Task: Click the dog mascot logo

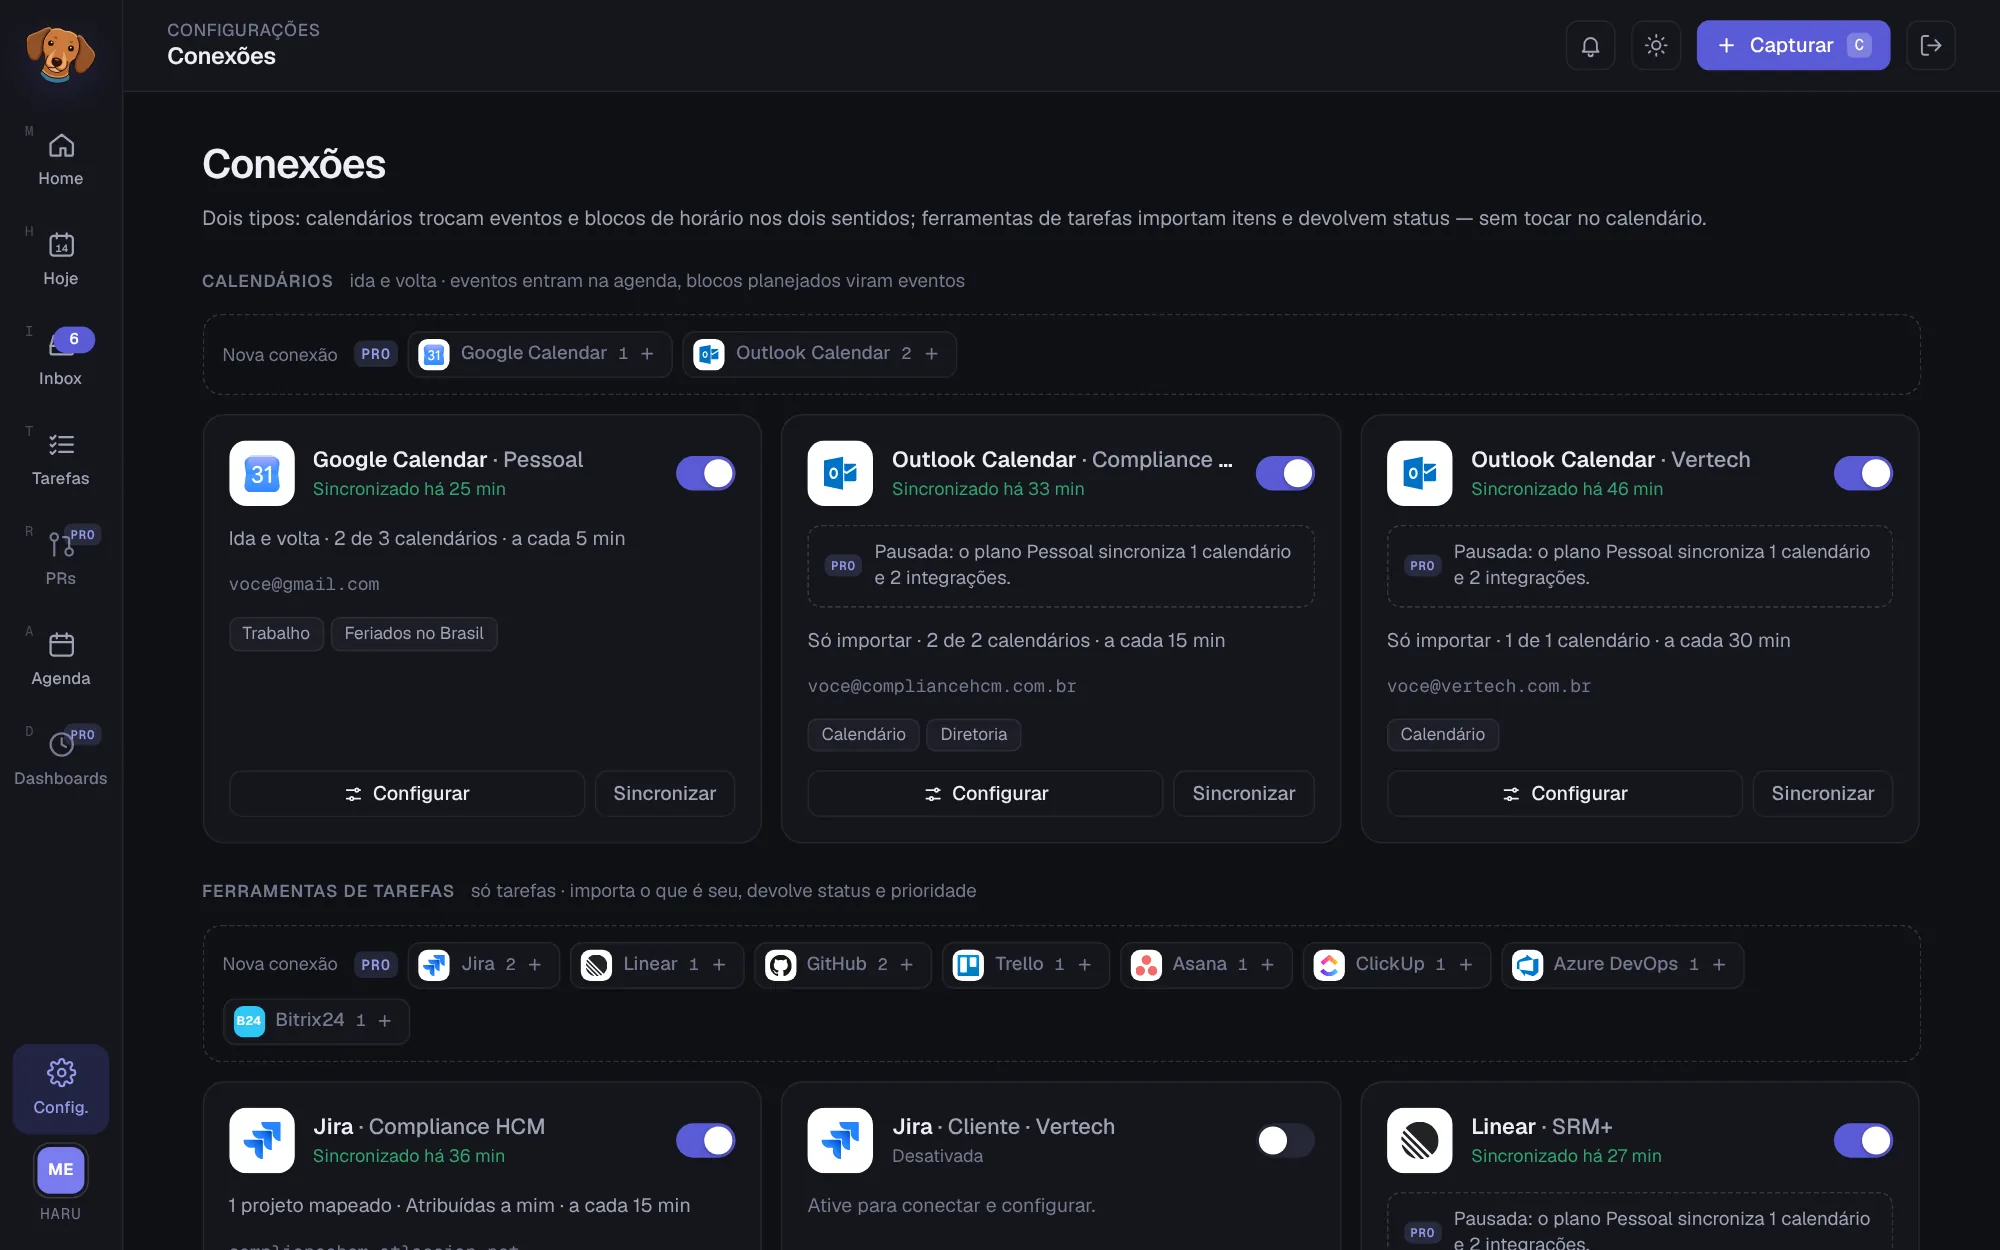Action: (x=61, y=53)
